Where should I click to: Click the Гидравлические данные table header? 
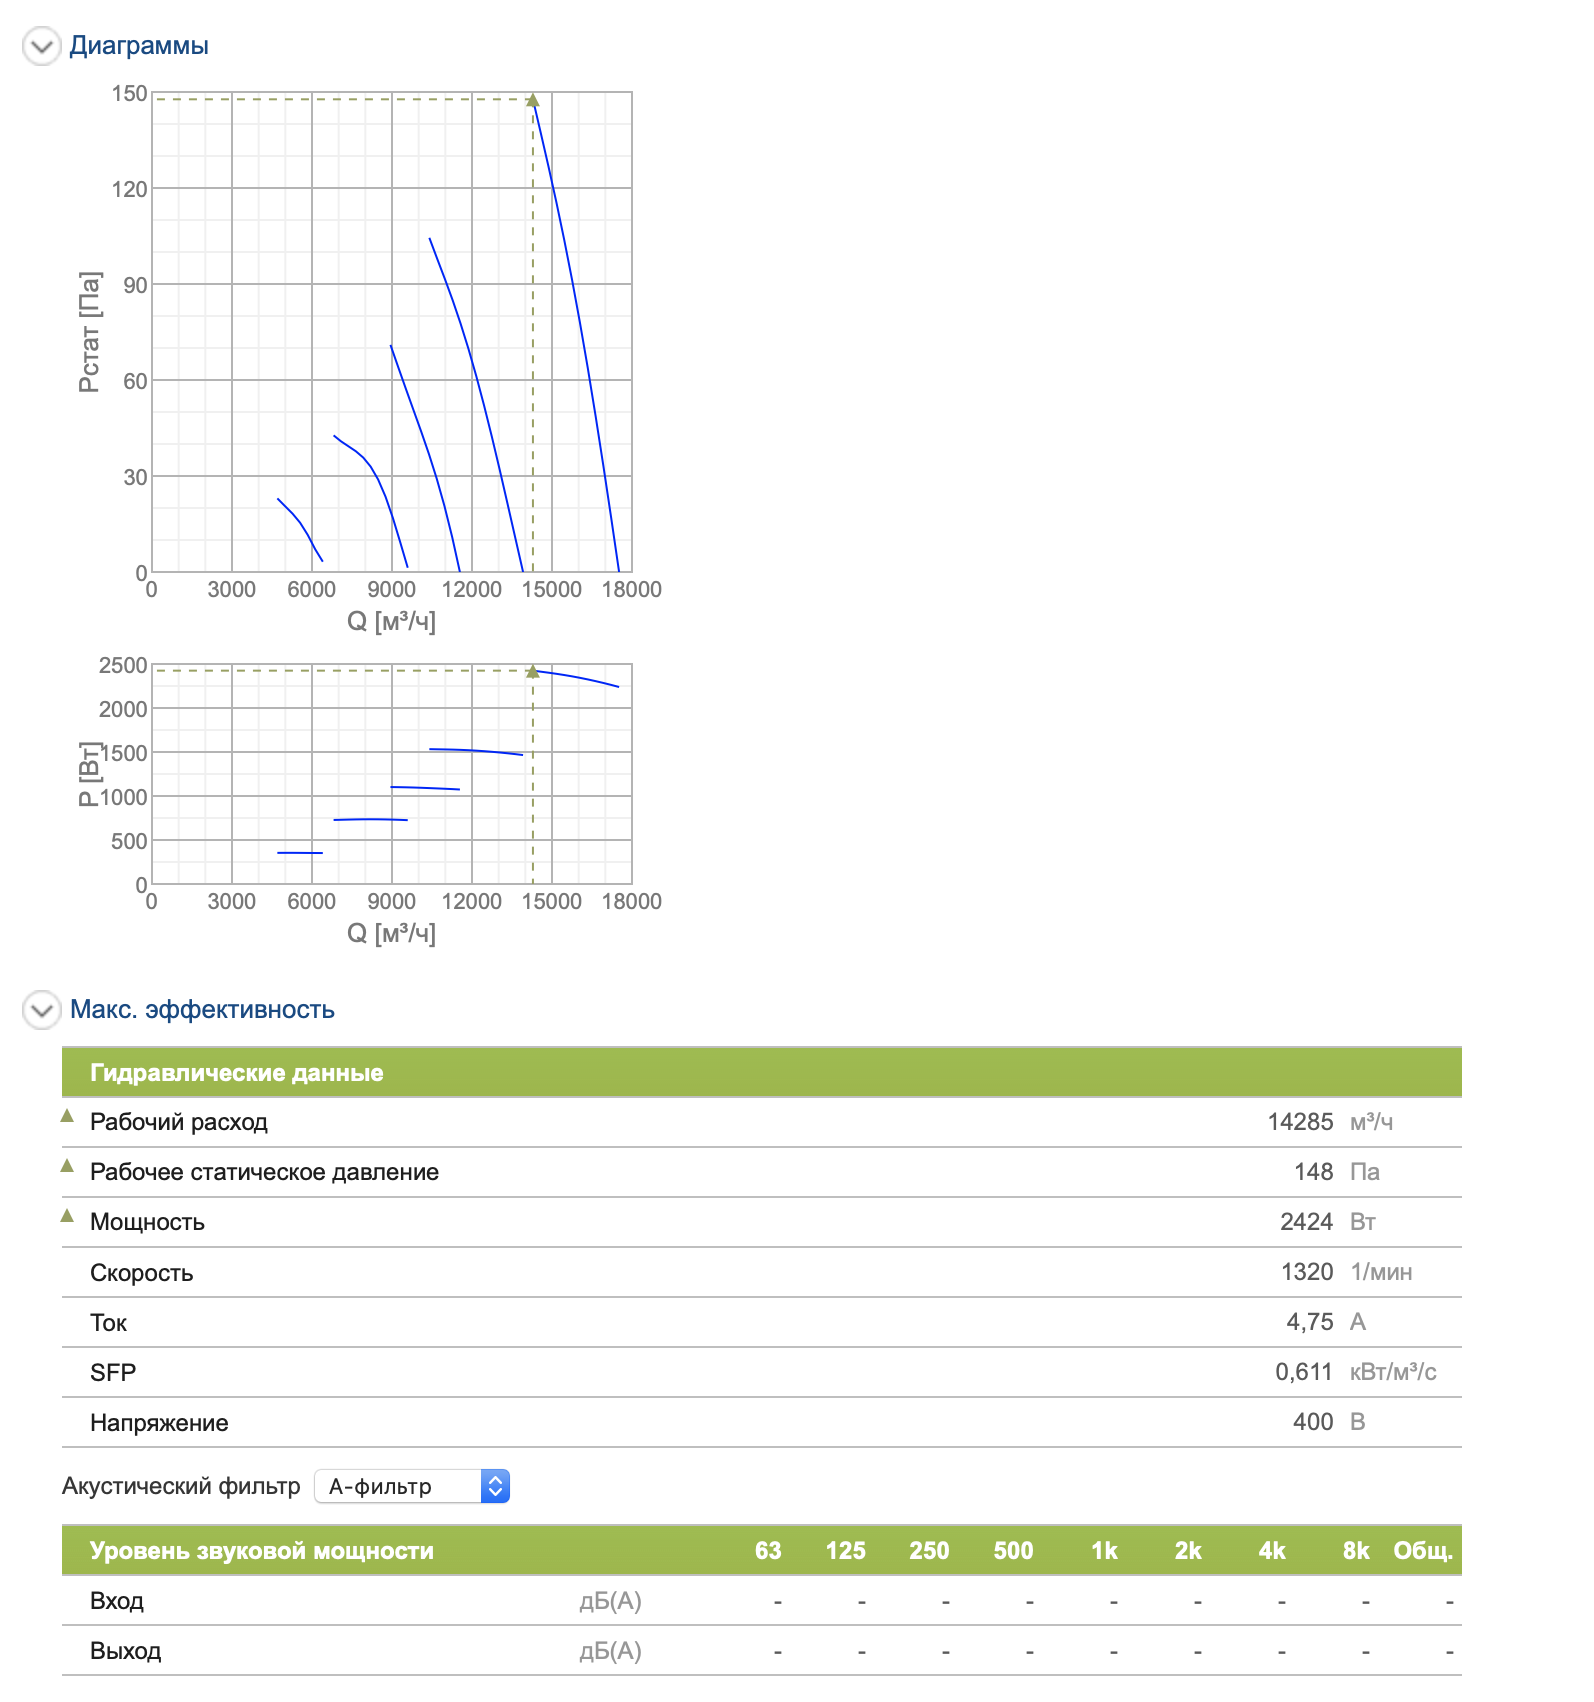237,1073
